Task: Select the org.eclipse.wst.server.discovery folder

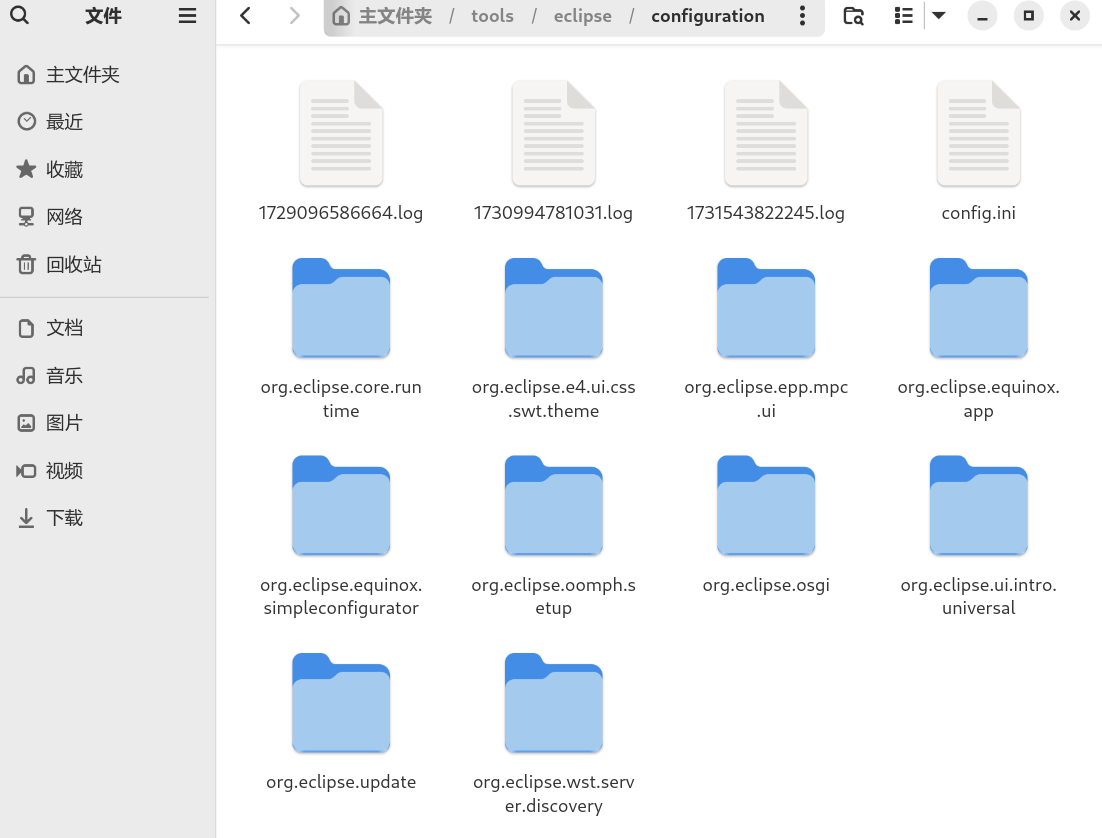Action: (x=554, y=703)
